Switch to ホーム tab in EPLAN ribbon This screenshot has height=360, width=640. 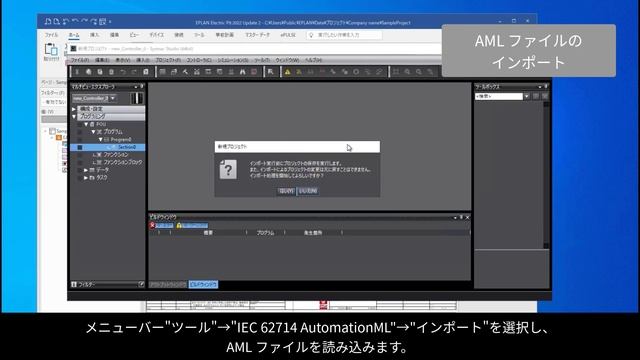coord(74,35)
